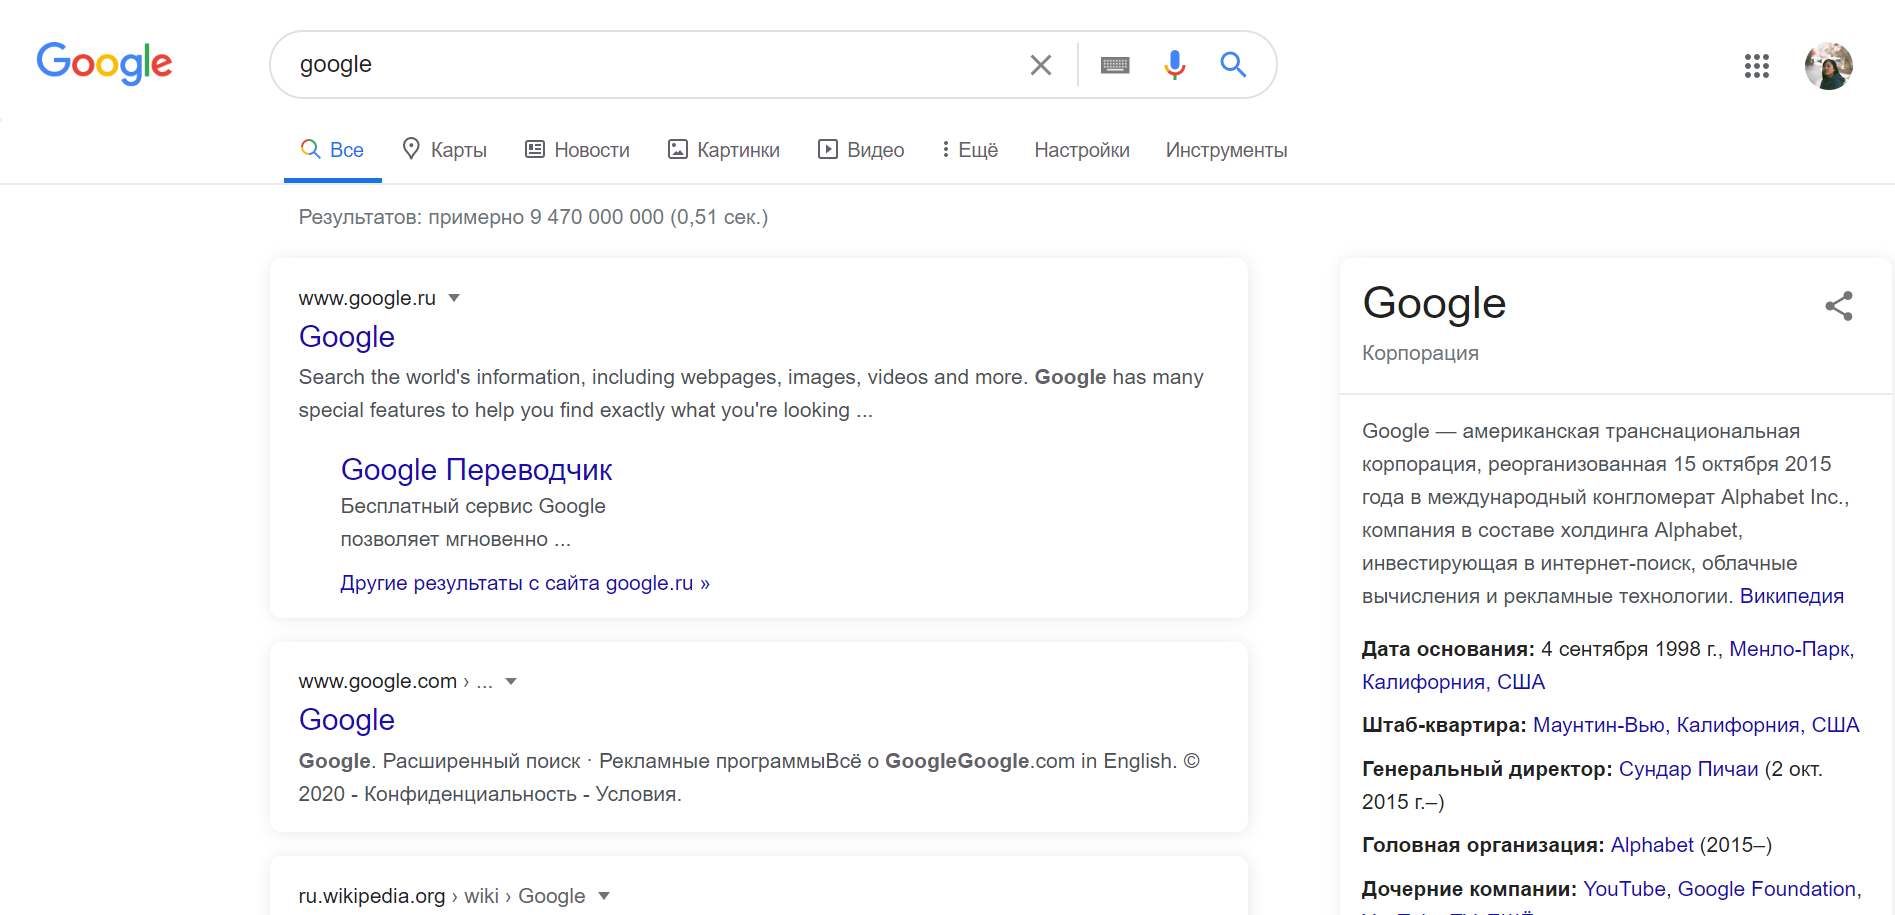
Task: Select the Все tab
Action: [333, 150]
